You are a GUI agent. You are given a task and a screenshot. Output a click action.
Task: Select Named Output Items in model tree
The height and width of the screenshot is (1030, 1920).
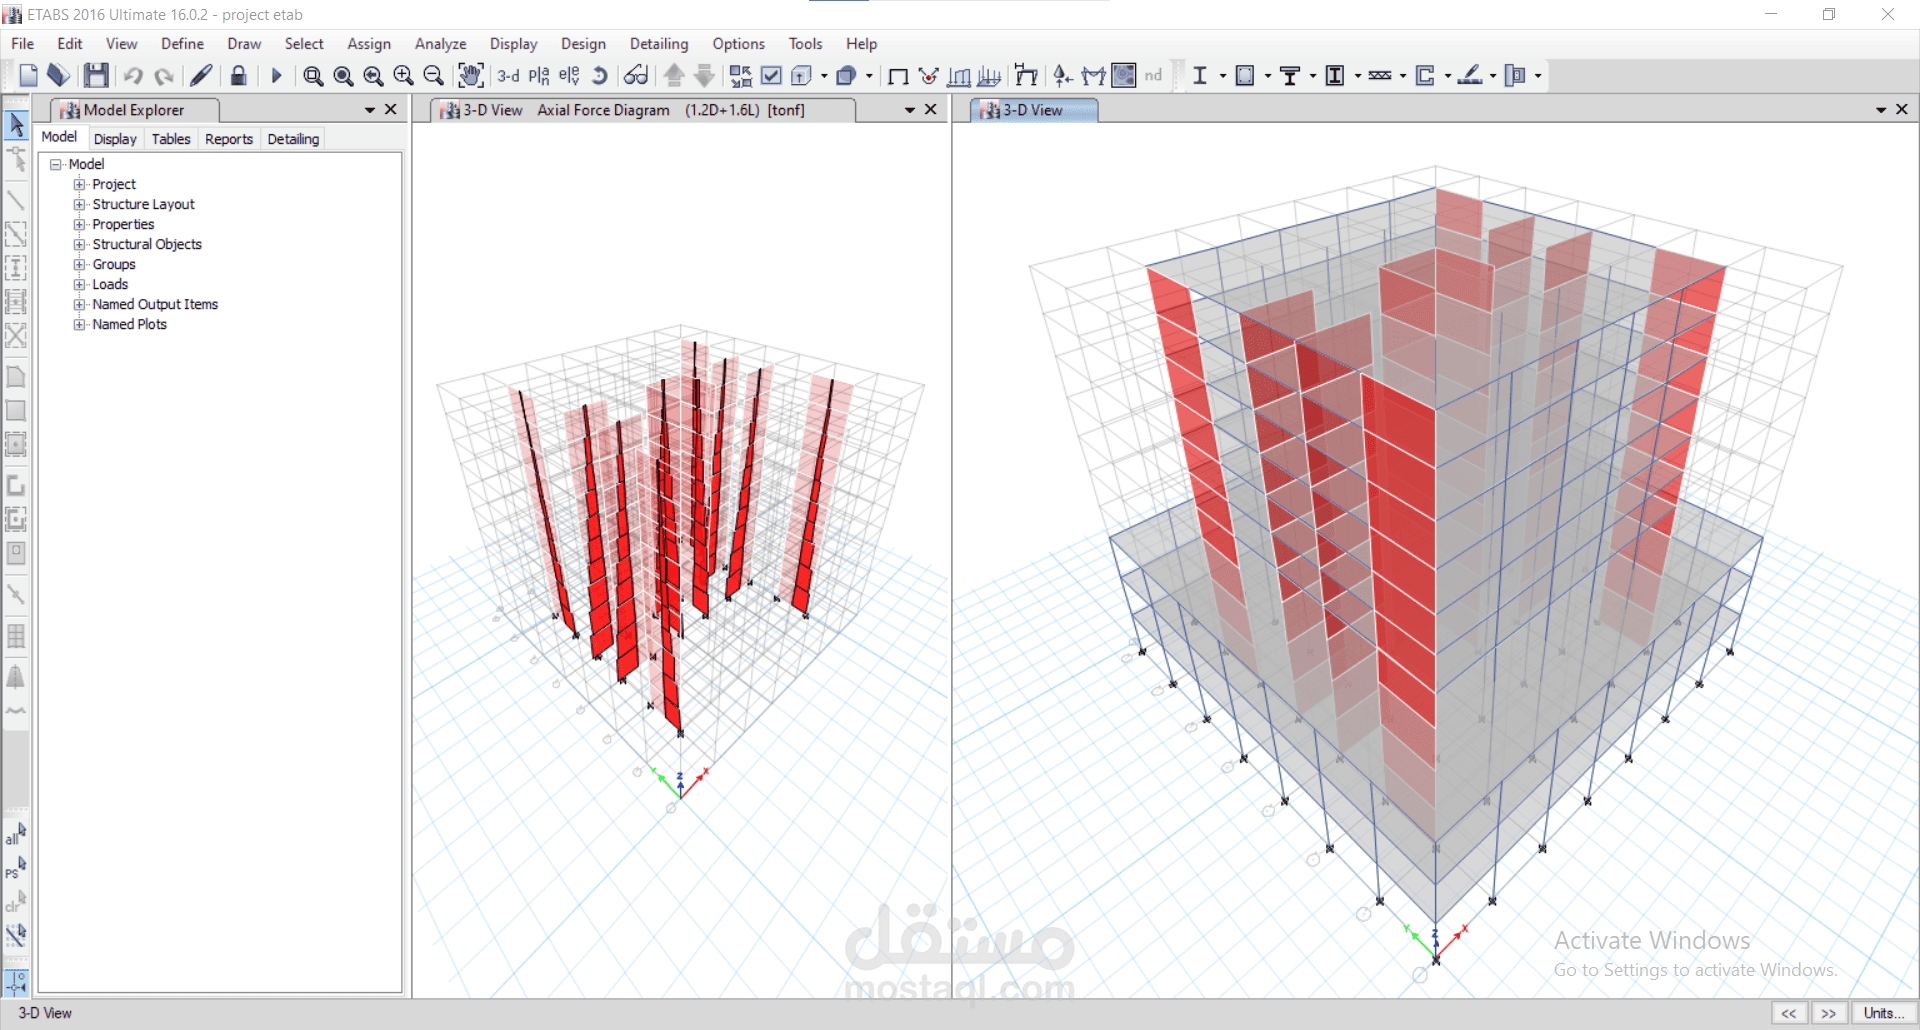pos(155,304)
